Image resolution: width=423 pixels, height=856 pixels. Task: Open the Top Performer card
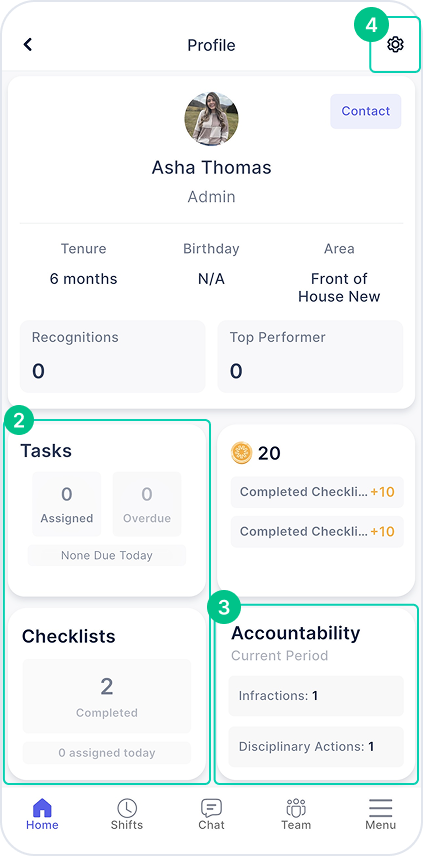click(x=310, y=356)
